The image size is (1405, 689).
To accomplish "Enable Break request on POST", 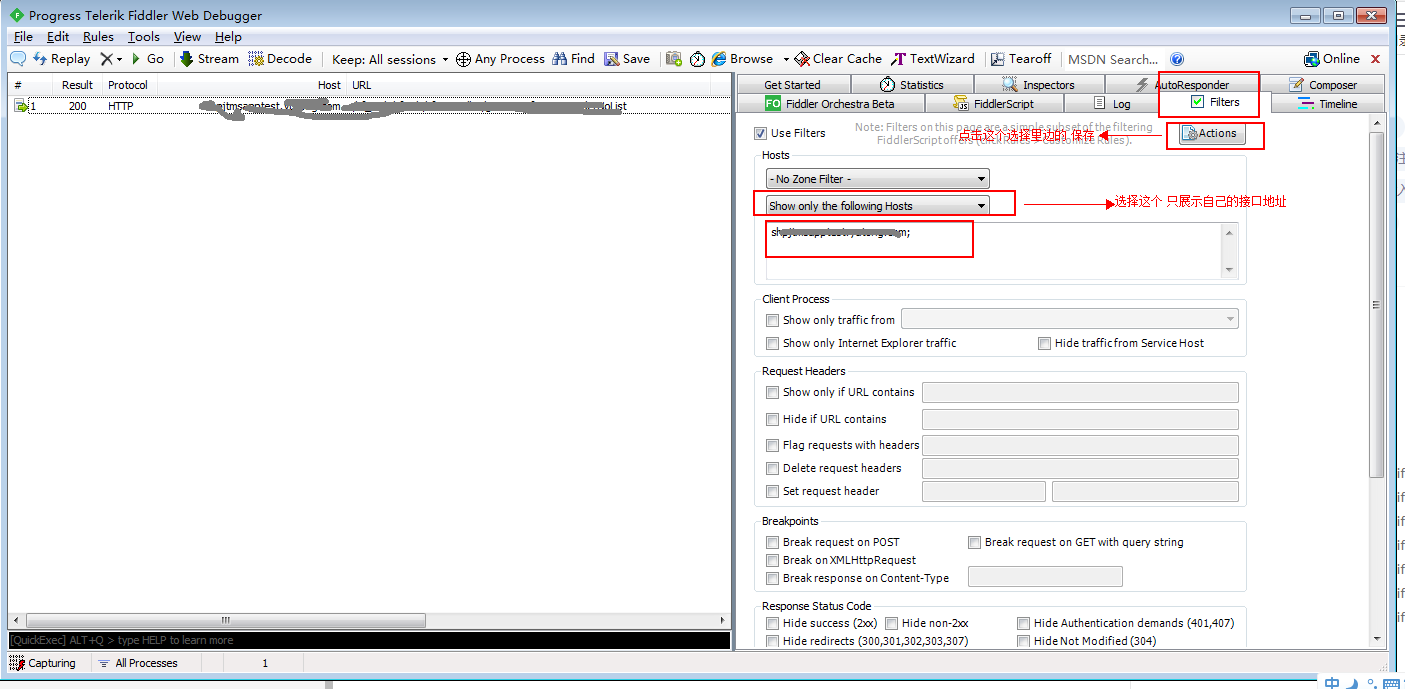I will click(x=772, y=542).
